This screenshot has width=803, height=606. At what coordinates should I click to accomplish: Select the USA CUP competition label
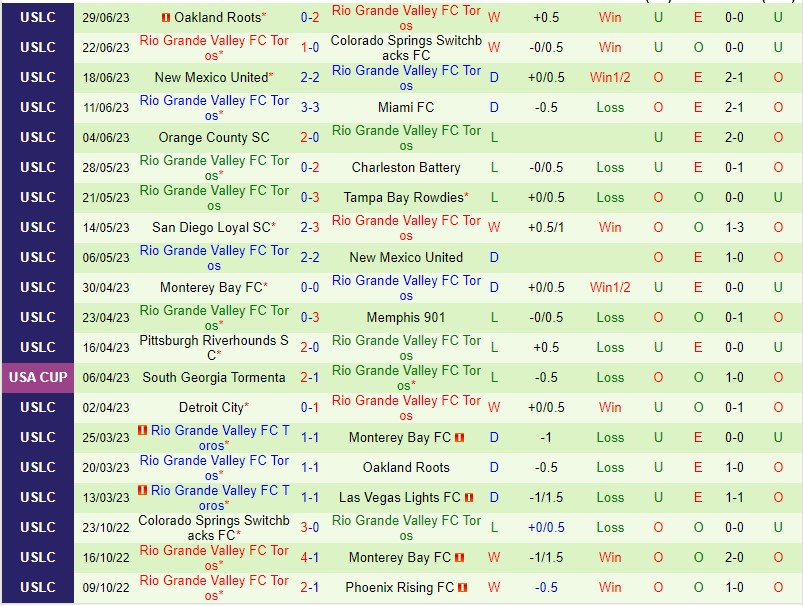tap(38, 378)
